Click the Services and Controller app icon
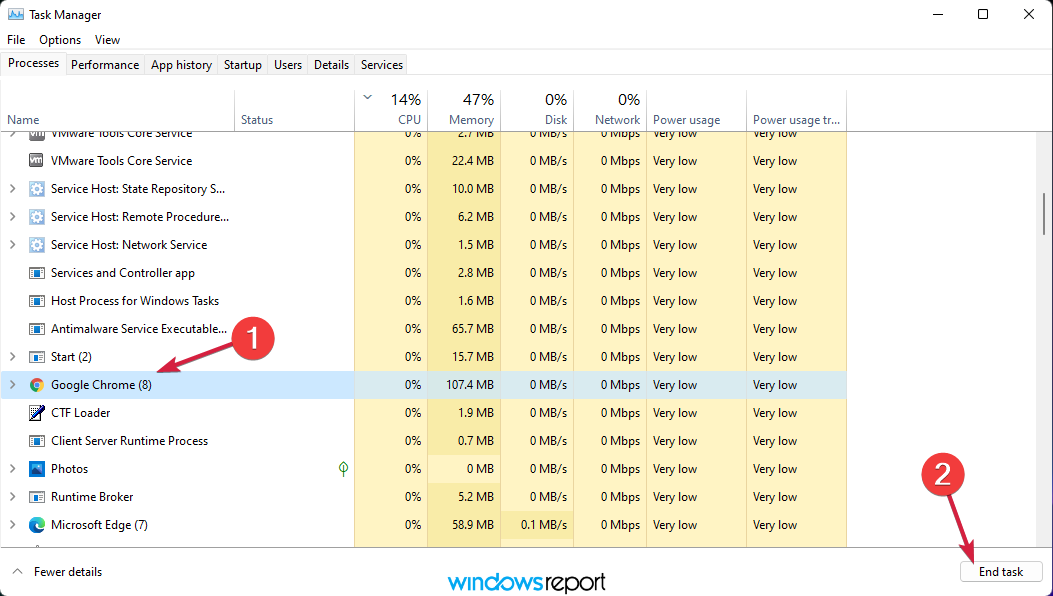 37,273
